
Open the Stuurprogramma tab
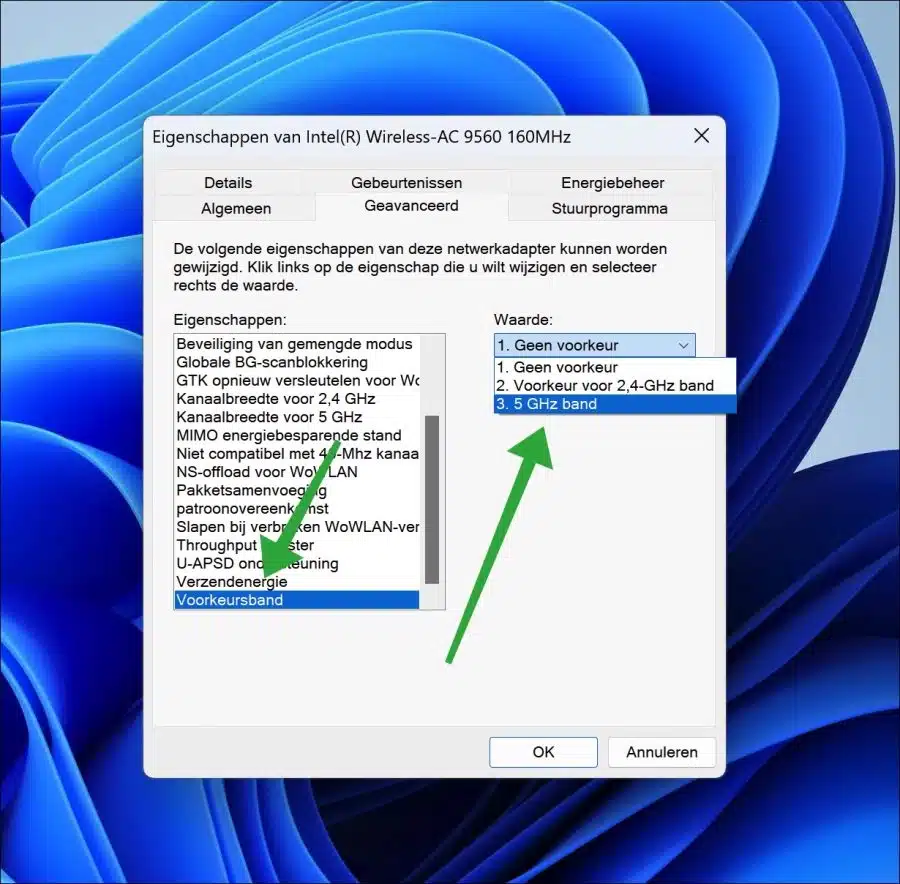point(609,208)
